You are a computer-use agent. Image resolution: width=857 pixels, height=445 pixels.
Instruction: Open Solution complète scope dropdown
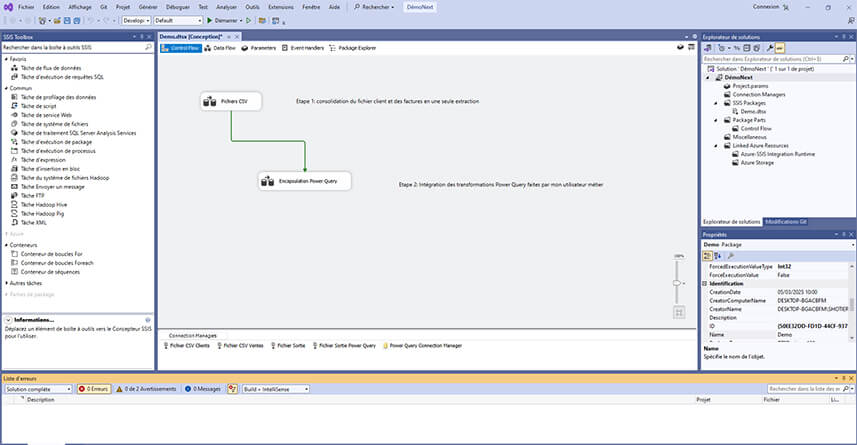(38, 389)
